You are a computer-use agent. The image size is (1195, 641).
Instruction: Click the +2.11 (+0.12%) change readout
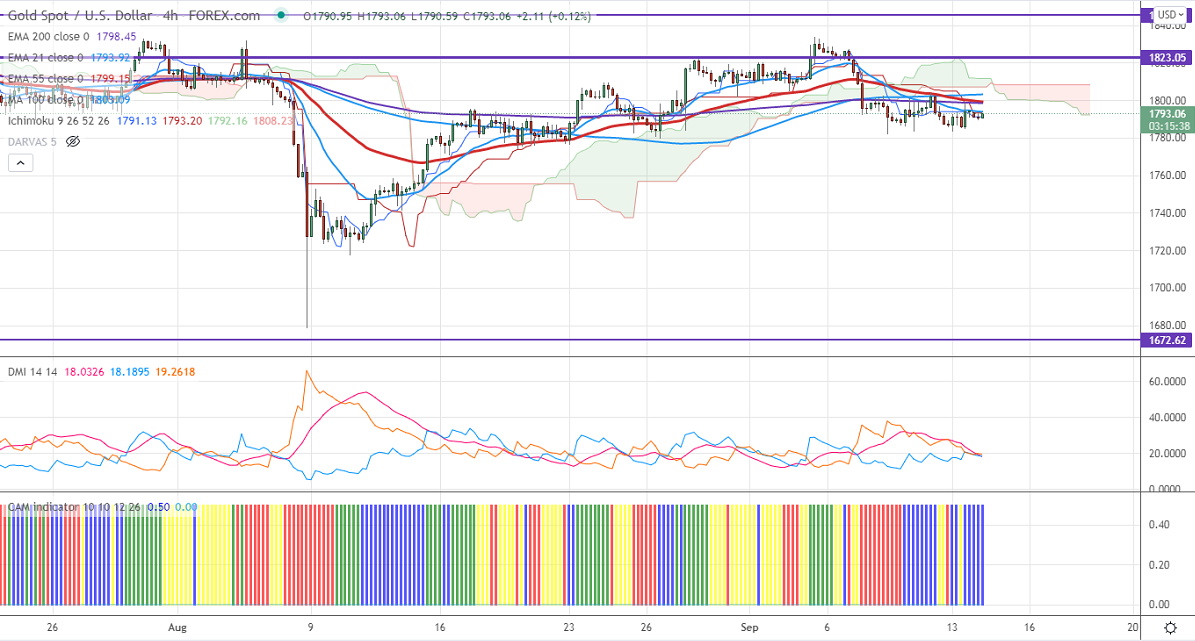pos(554,15)
